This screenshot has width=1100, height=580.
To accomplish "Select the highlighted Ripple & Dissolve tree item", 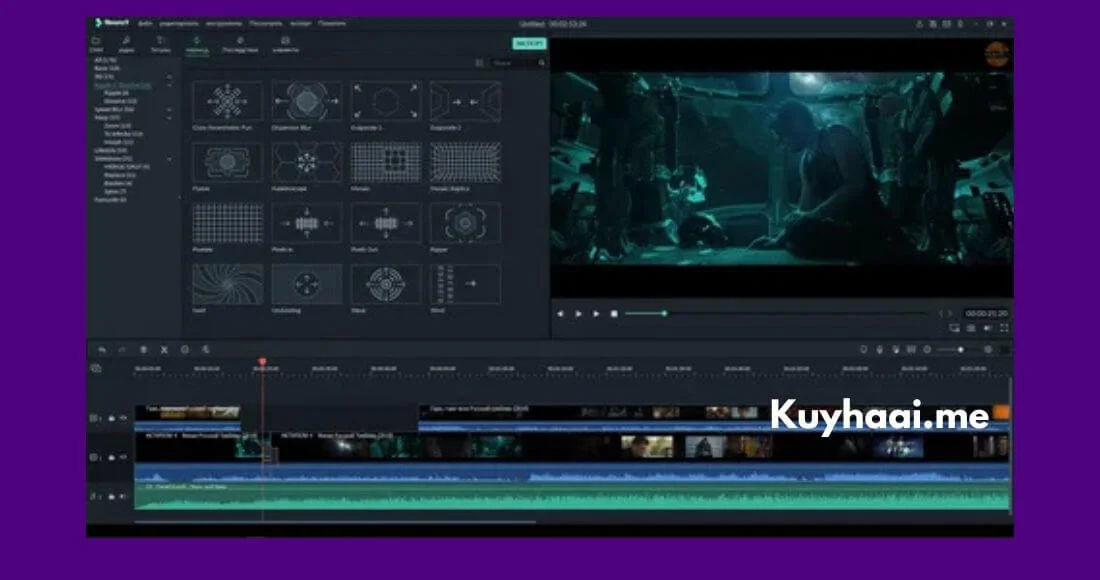I will (x=123, y=85).
